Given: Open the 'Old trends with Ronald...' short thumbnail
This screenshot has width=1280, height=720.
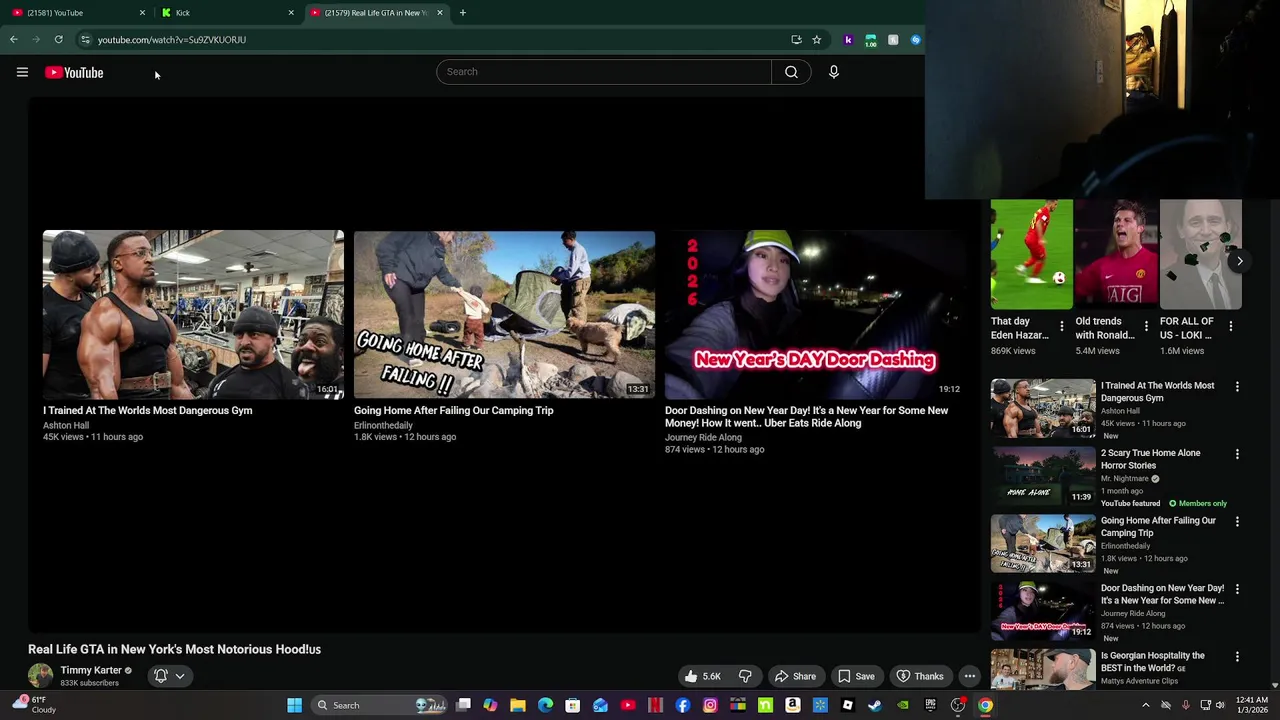Looking at the screenshot, I should pyautogui.click(x=1116, y=254).
